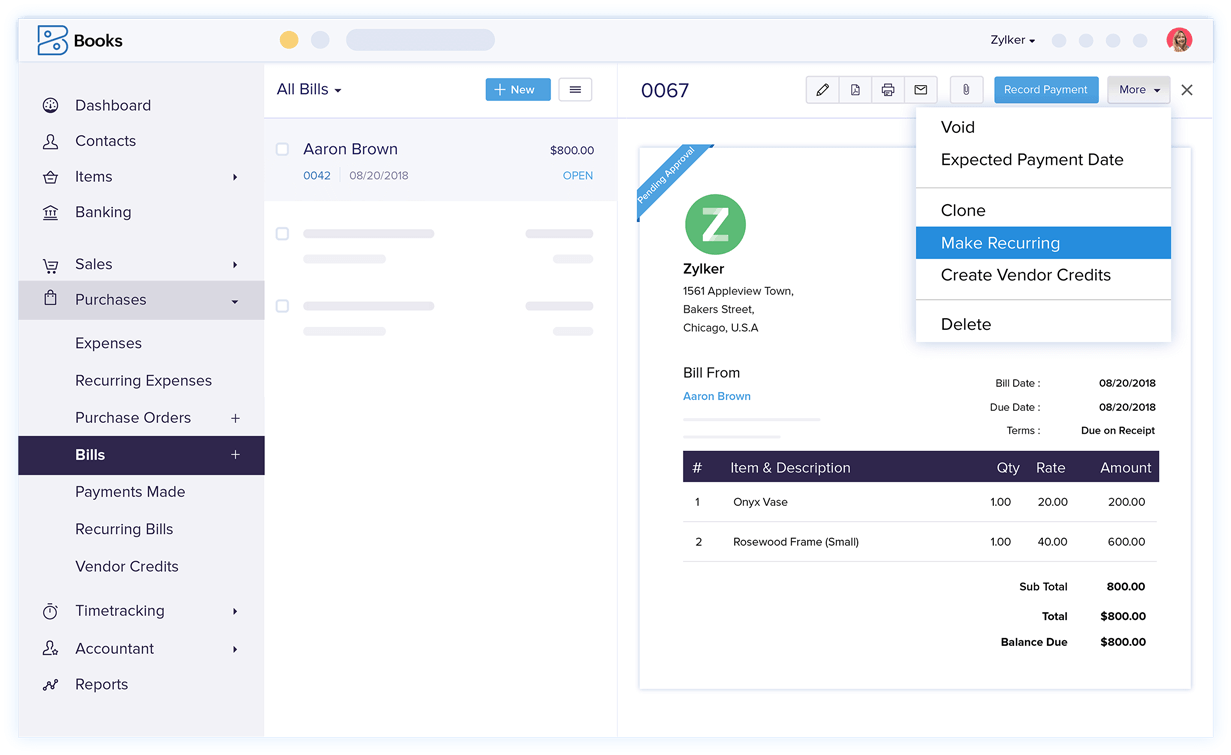Click the Items basket icon
Viewport: 1231px width, 755px height.
click(50, 177)
